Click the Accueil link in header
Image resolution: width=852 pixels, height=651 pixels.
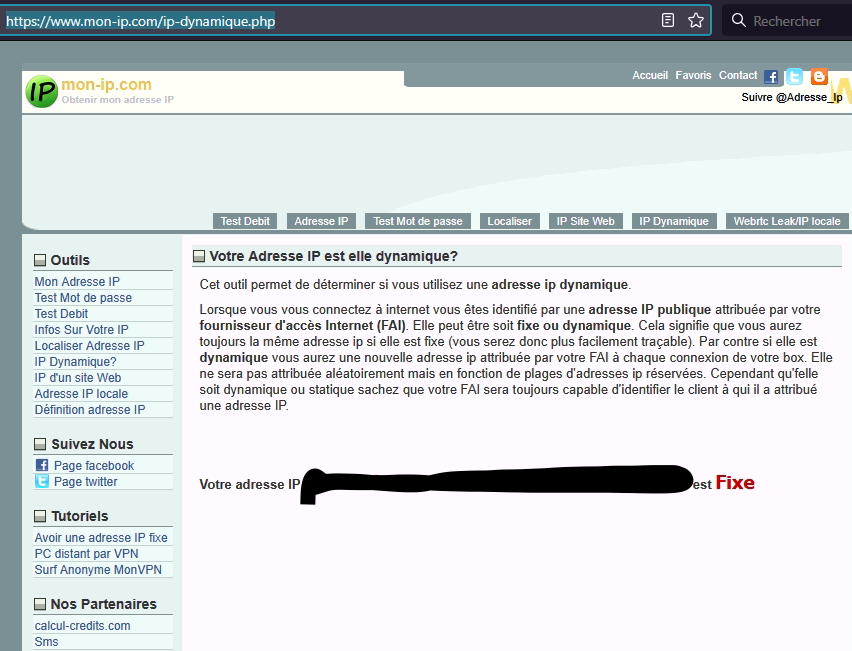pos(650,75)
